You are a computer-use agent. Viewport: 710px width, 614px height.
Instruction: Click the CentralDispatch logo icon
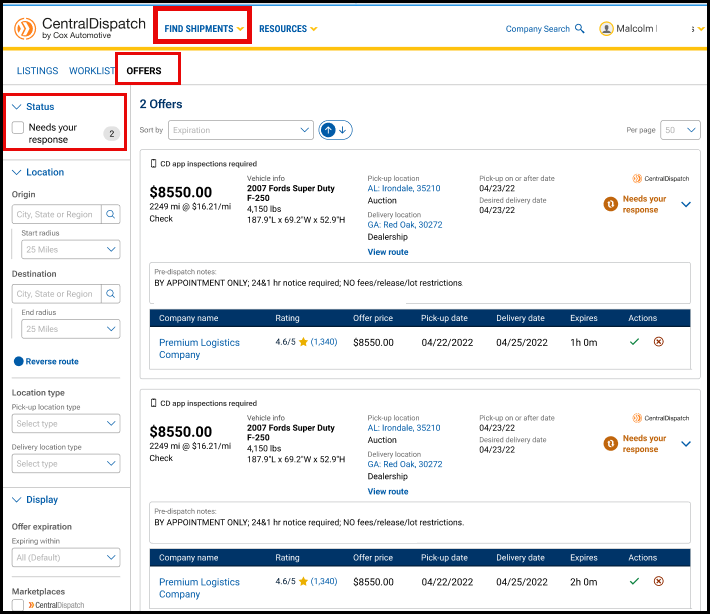pos(25,29)
